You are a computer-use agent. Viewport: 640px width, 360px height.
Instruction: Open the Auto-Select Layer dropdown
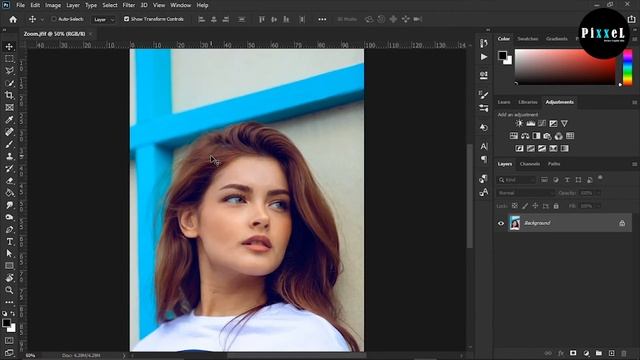[x=103, y=19]
